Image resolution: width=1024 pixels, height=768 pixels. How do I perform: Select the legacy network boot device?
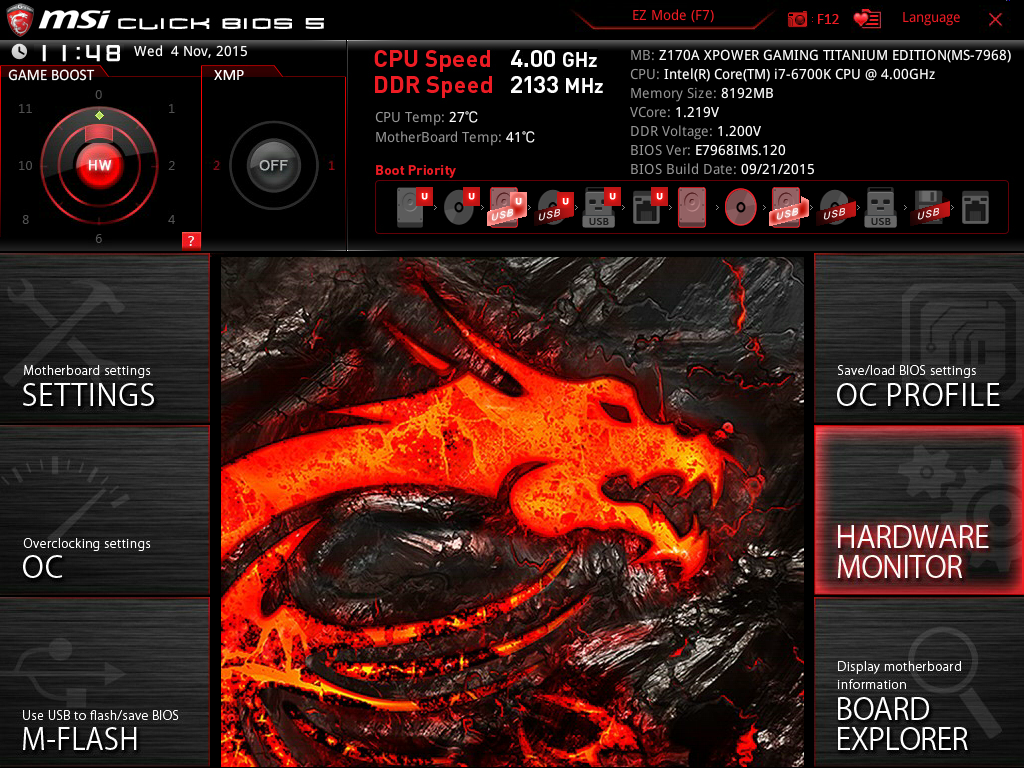click(975, 207)
